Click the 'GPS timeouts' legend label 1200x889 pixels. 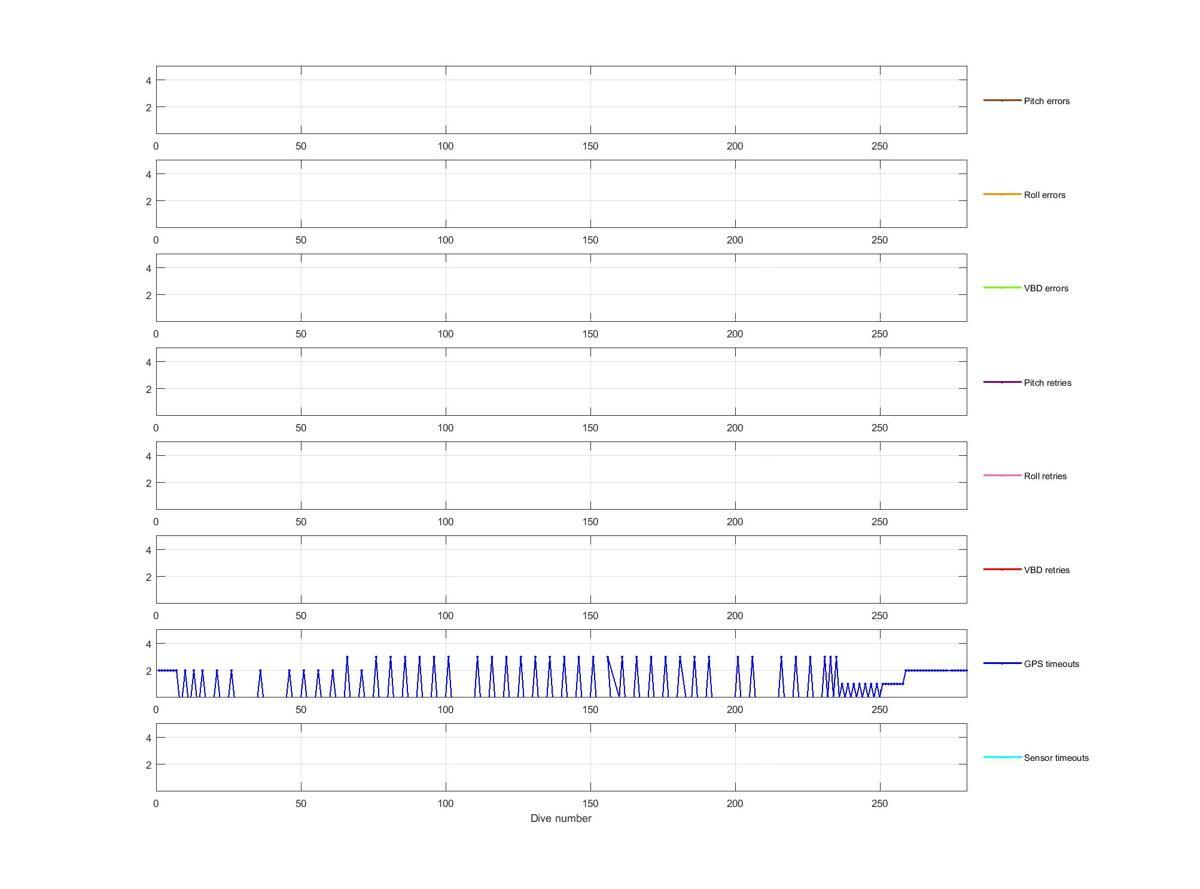[1051, 664]
